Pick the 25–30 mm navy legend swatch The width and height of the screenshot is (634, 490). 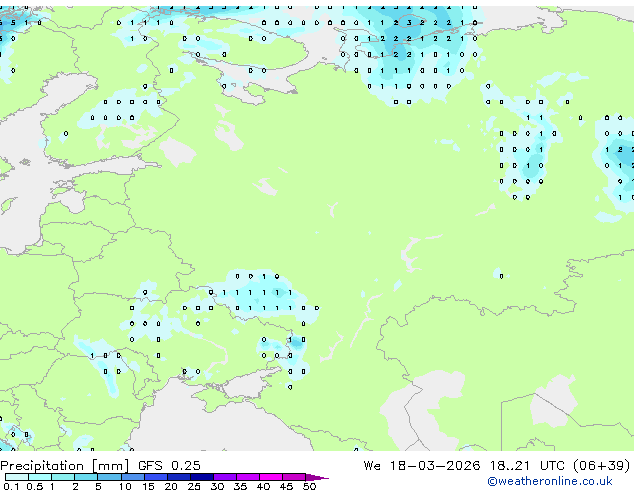pyautogui.click(x=202, y=477)
